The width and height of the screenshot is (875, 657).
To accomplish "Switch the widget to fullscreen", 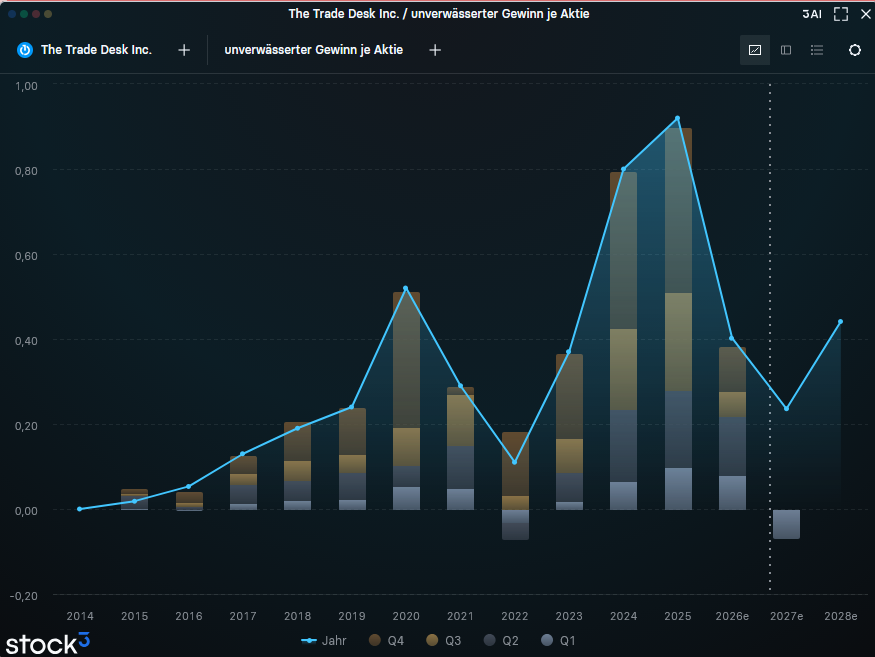I will point(841,14).
